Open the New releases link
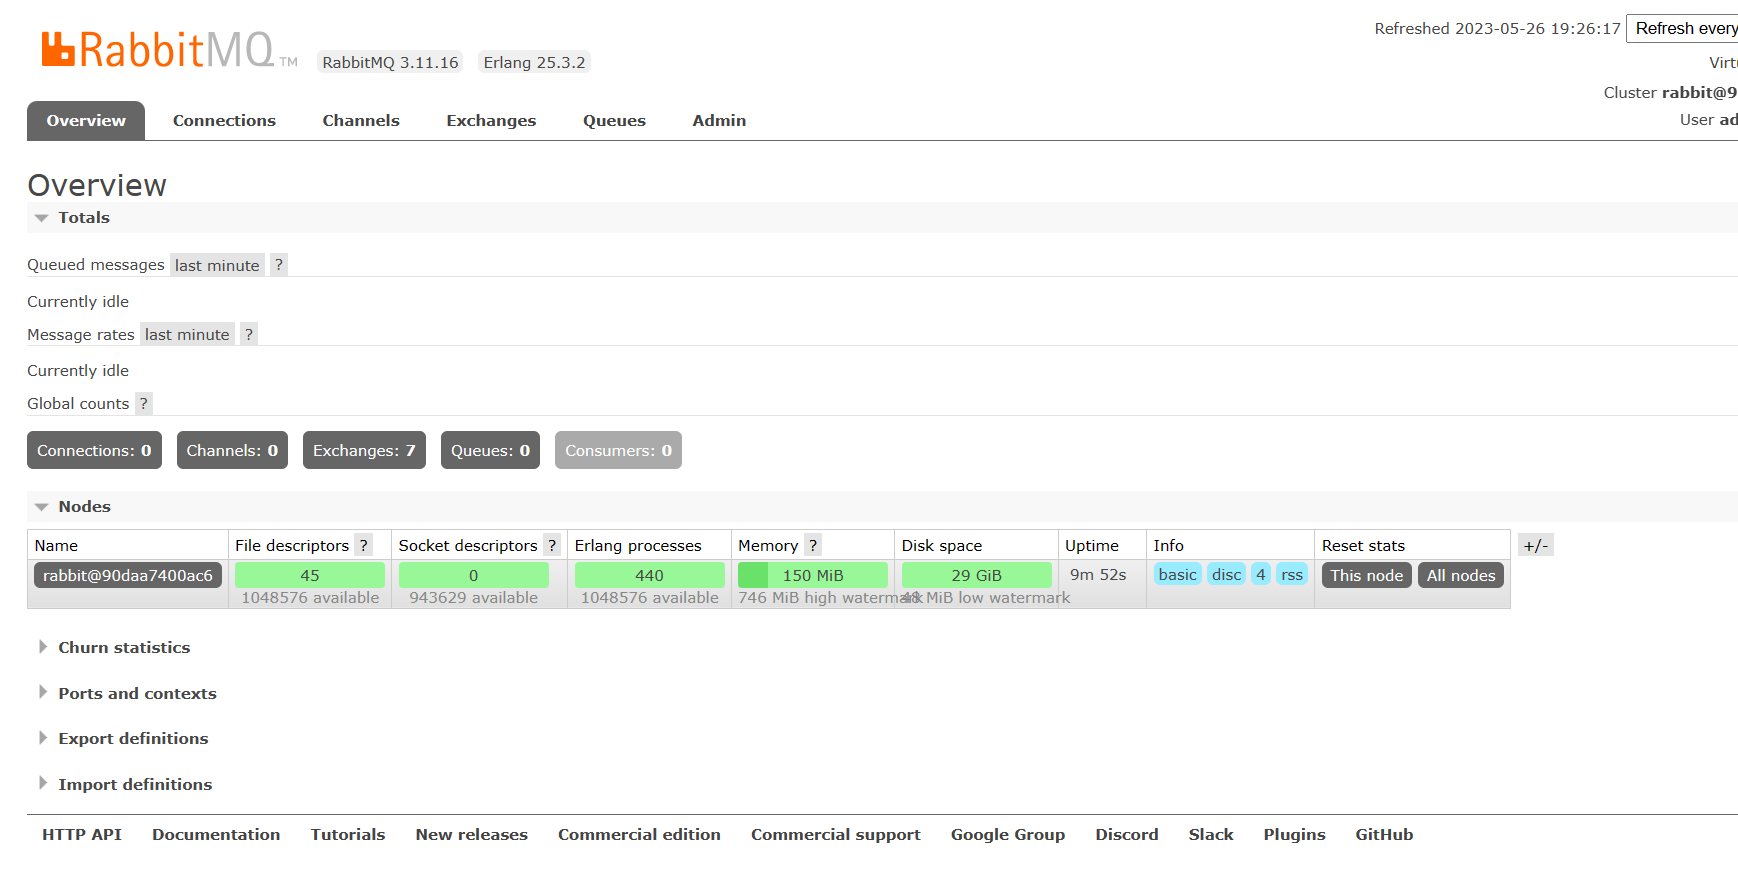 pos(472,834)
